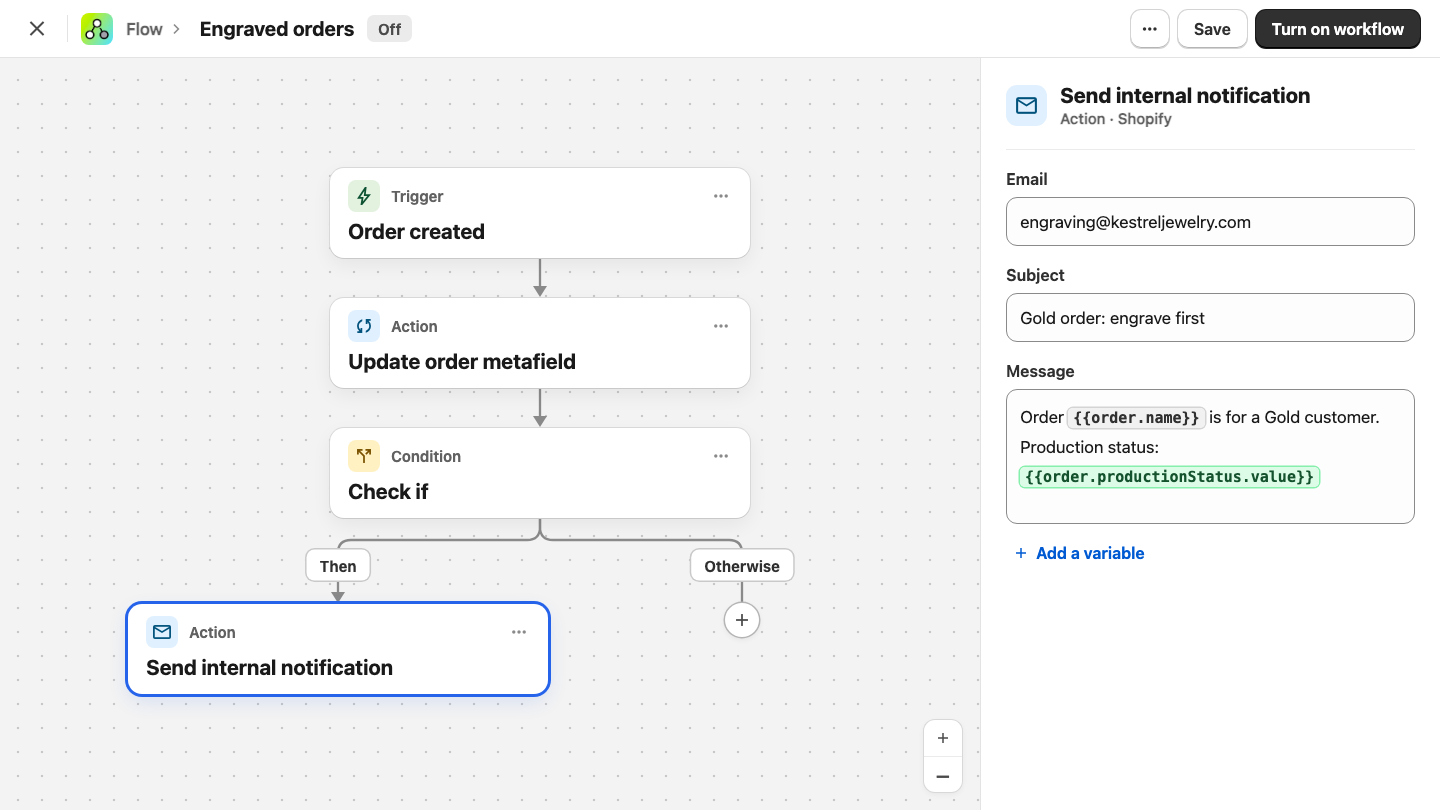Open options menu for the Check if condition

pos(721,456)
